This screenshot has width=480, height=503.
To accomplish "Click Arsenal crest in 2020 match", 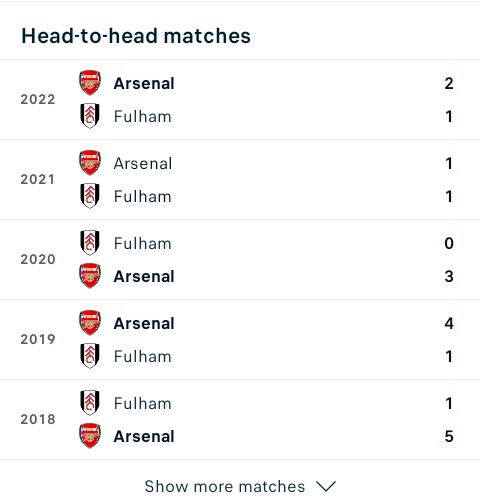I will point(90,276).
